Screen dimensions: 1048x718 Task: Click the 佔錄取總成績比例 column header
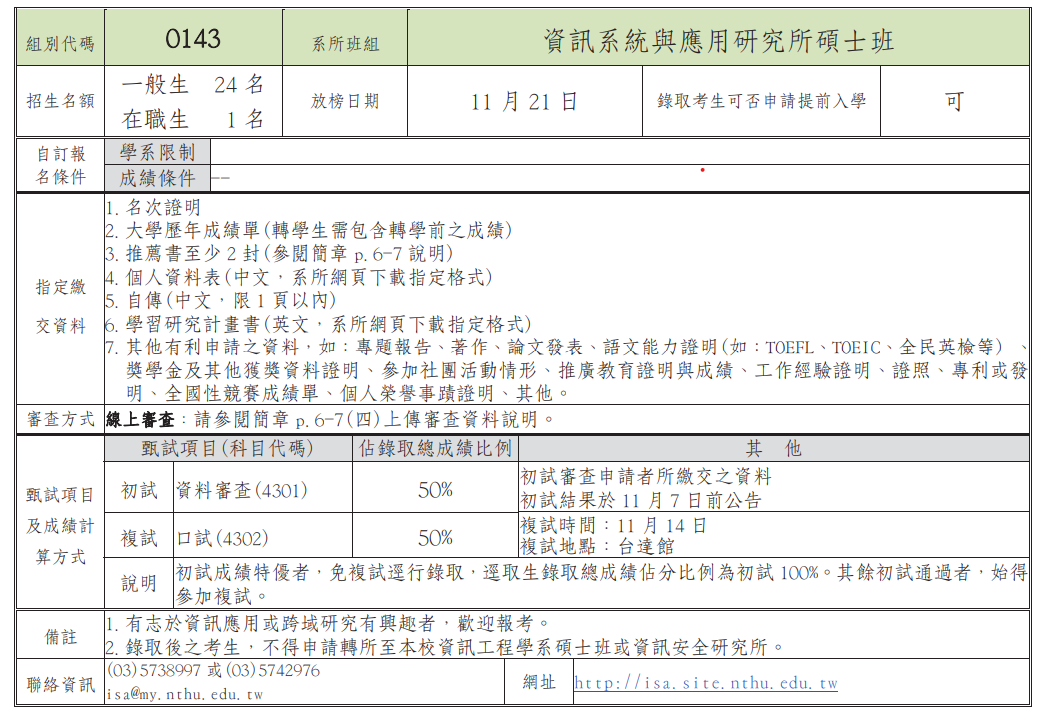pyautogui.click(x=434, y=448)
